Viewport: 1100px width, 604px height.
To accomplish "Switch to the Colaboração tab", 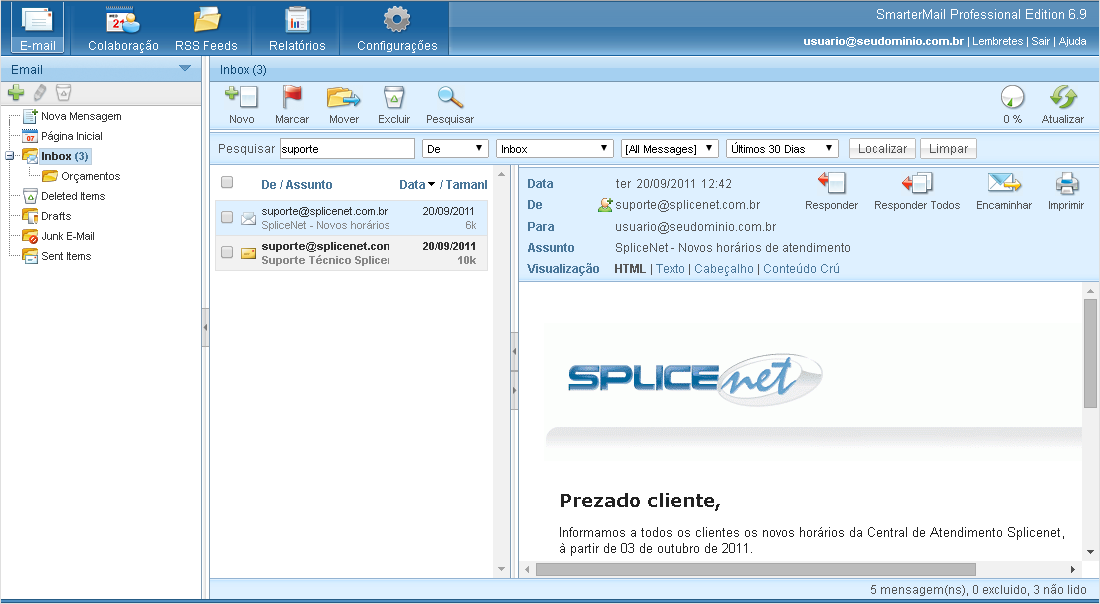I will [123, 29].
